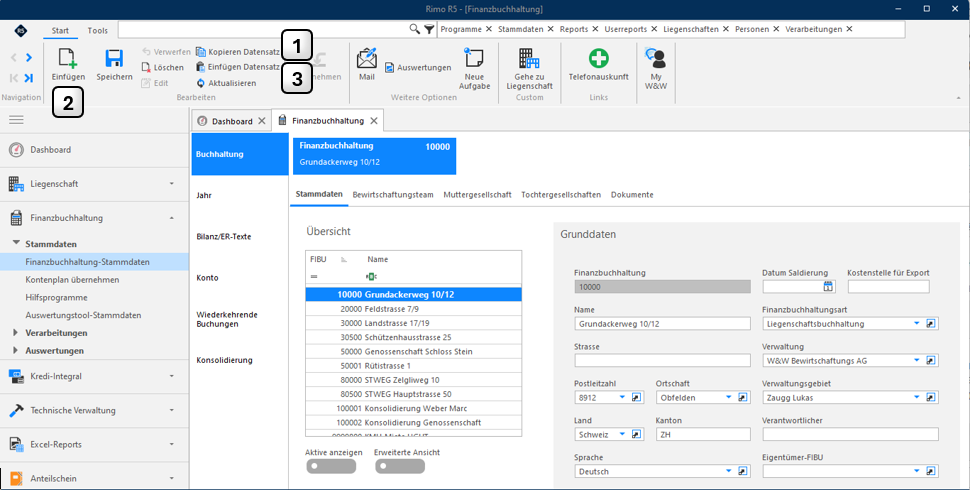Click Kopieren Datensatz icon

pos(201,52)
